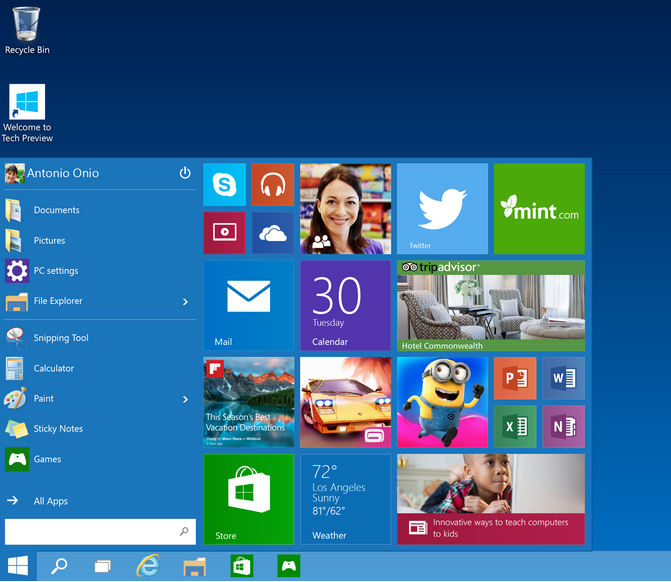Open the Word tile

point(563,378)
